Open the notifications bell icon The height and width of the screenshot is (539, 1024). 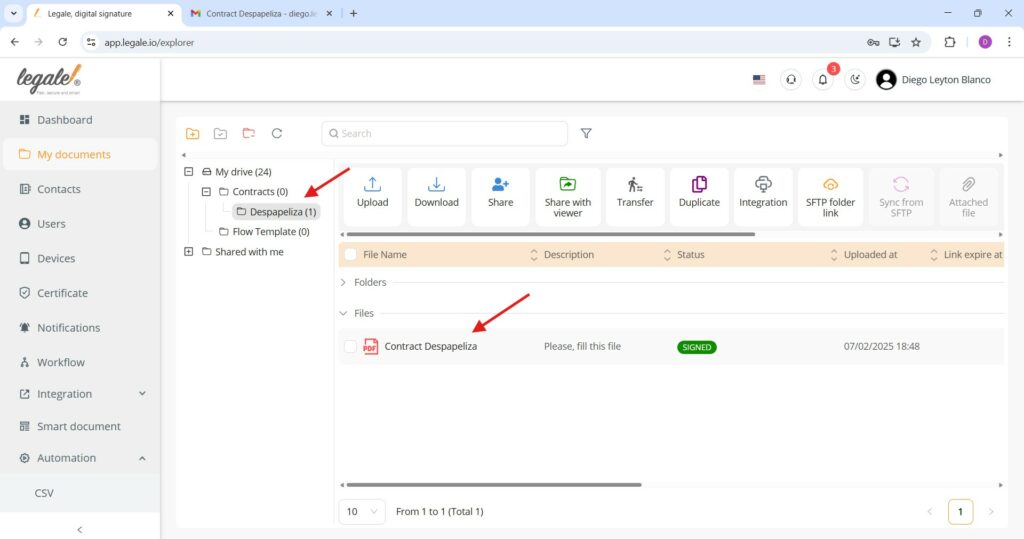[823, 80]
